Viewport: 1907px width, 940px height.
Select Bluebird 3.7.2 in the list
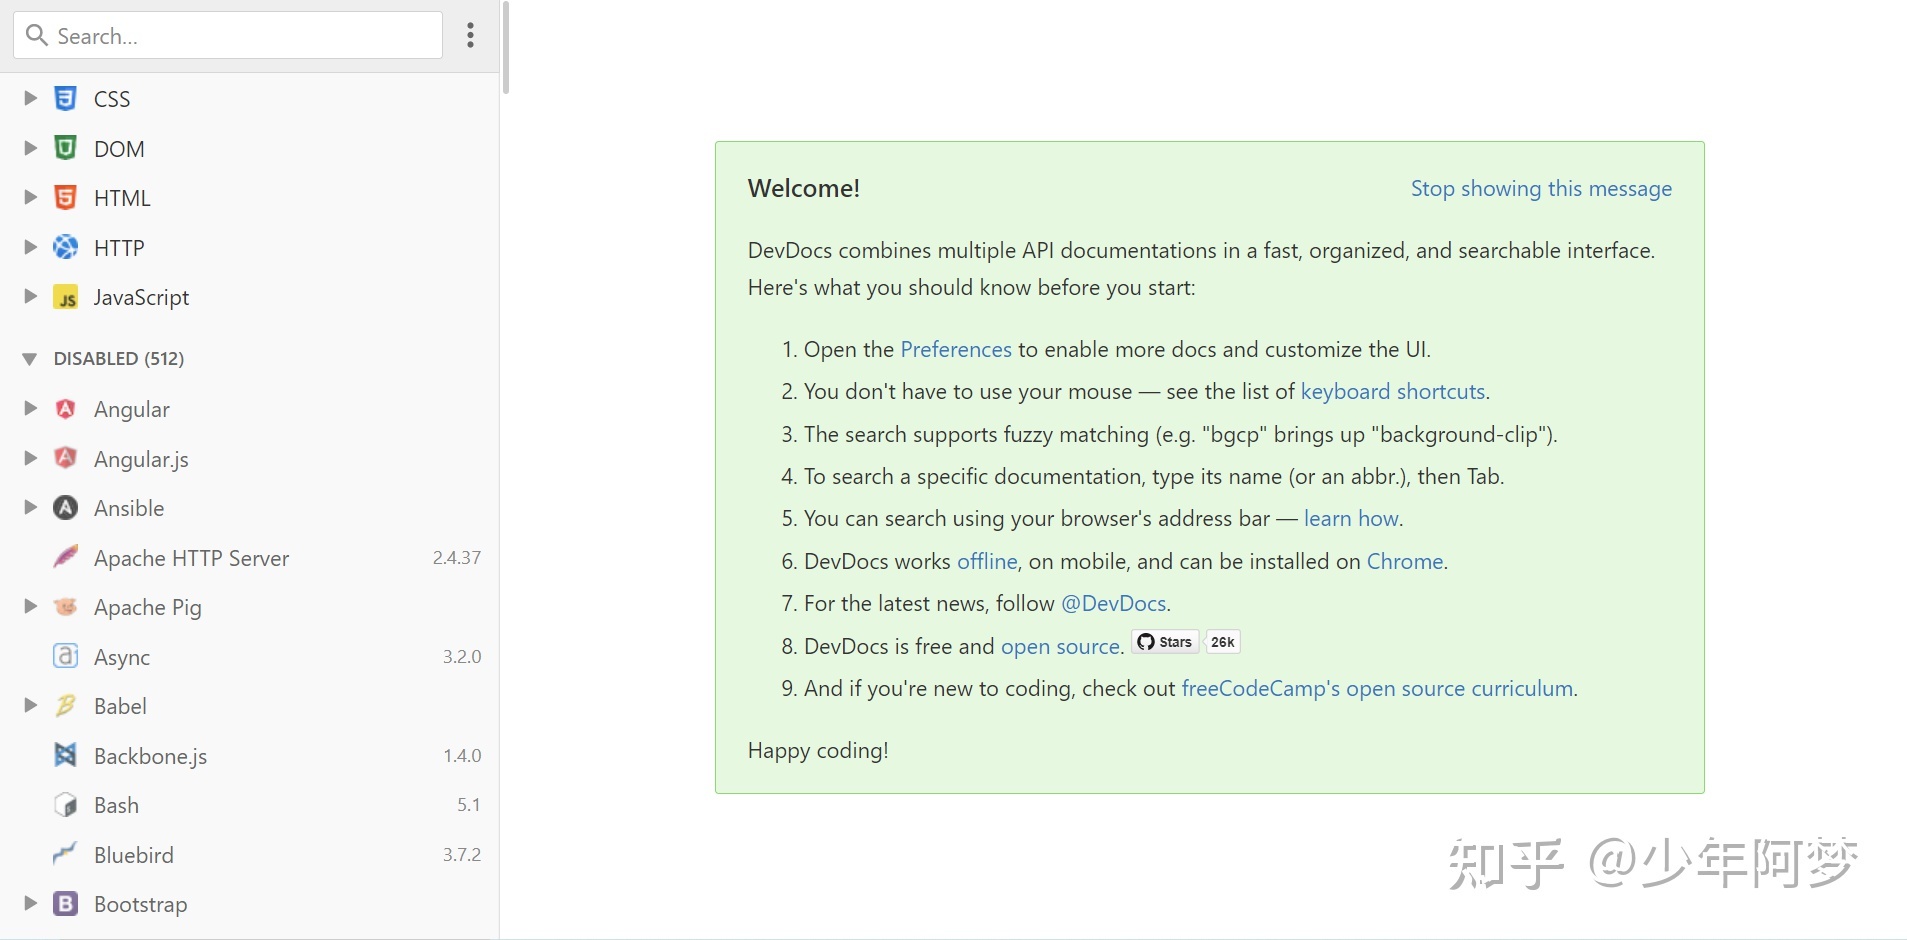134,855
